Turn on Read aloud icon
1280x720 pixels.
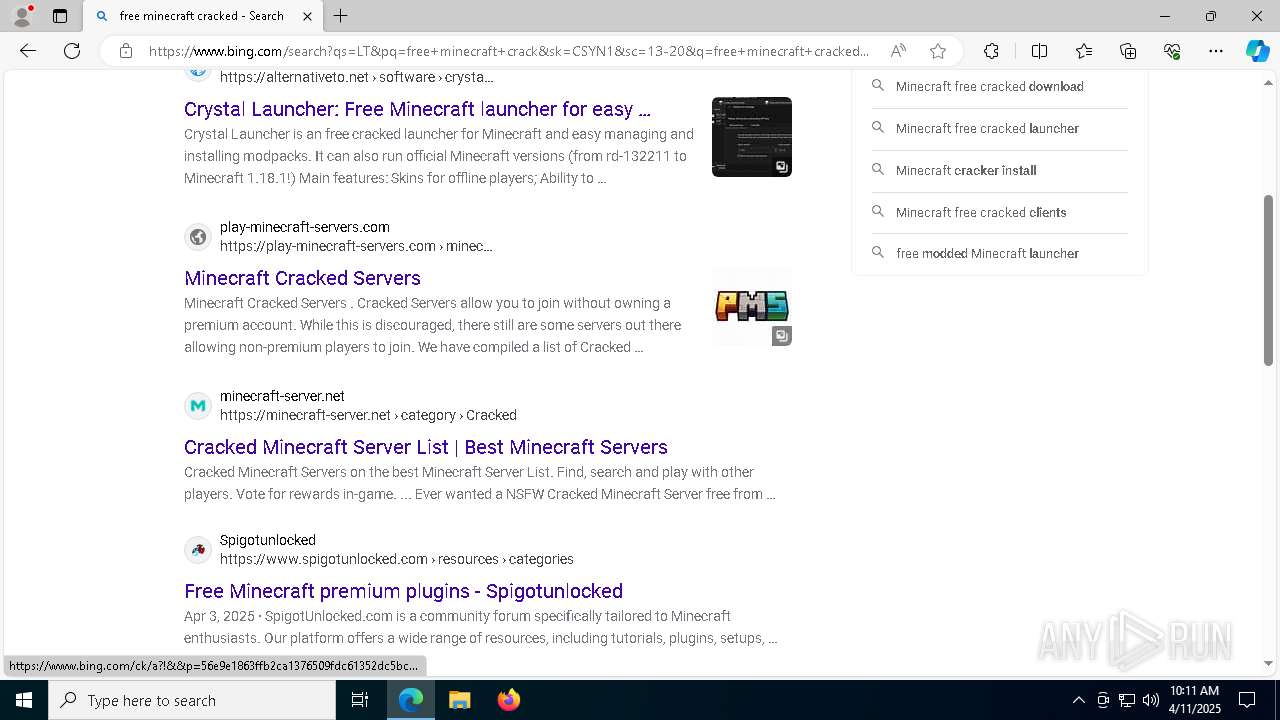click(x=898, y=51)
